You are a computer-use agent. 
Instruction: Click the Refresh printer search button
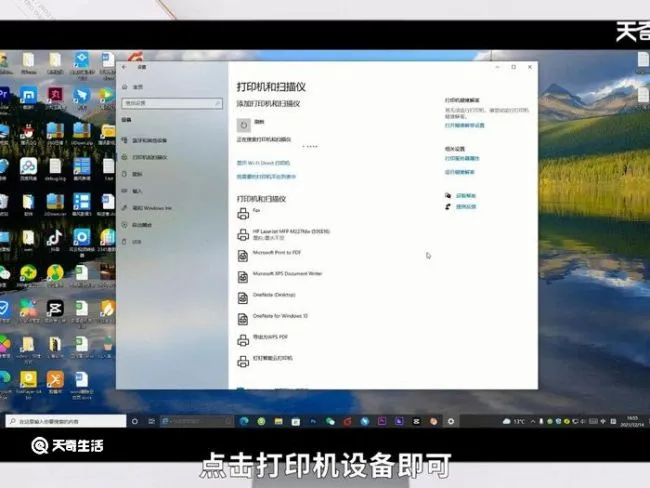click(x=244, y=125)
